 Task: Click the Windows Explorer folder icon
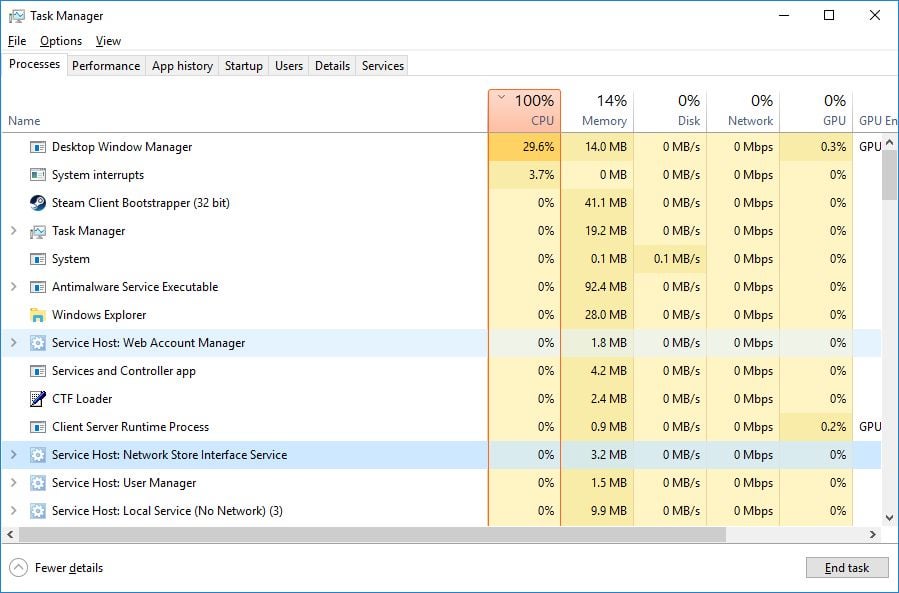click(x=38, y=315)
